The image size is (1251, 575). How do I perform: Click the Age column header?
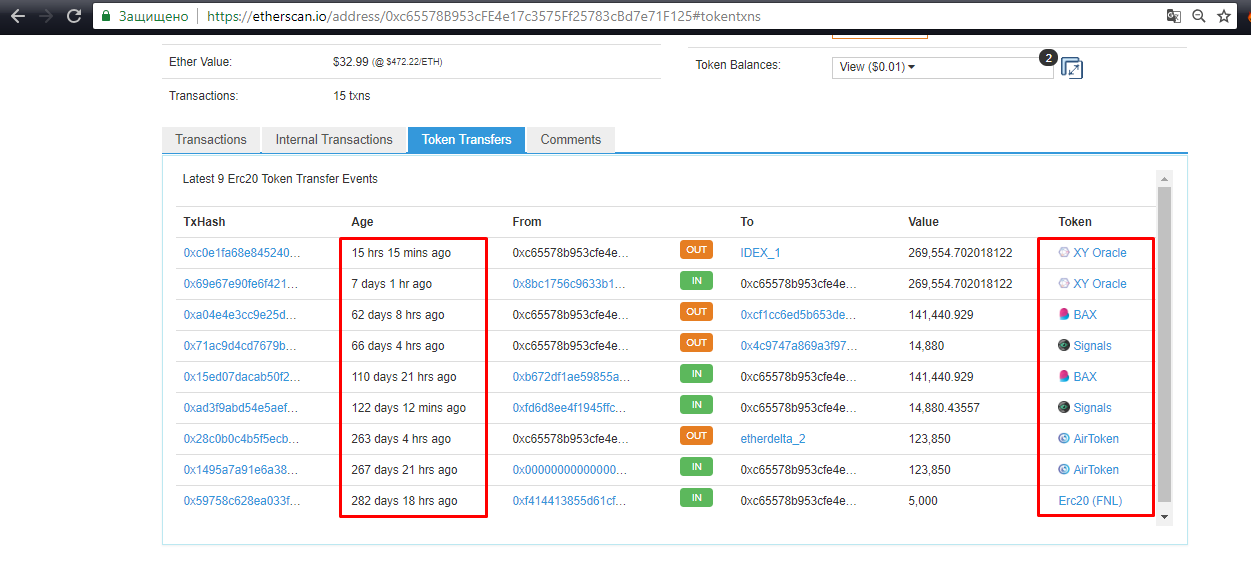pyautogui.click(x=362, y=222)
